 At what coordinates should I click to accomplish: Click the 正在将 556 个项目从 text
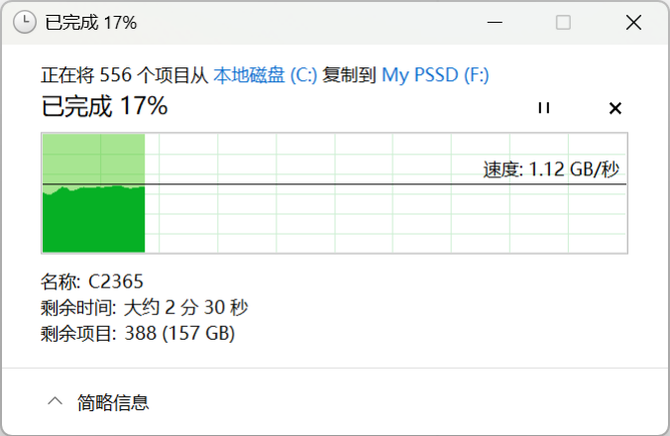point(124,75)
